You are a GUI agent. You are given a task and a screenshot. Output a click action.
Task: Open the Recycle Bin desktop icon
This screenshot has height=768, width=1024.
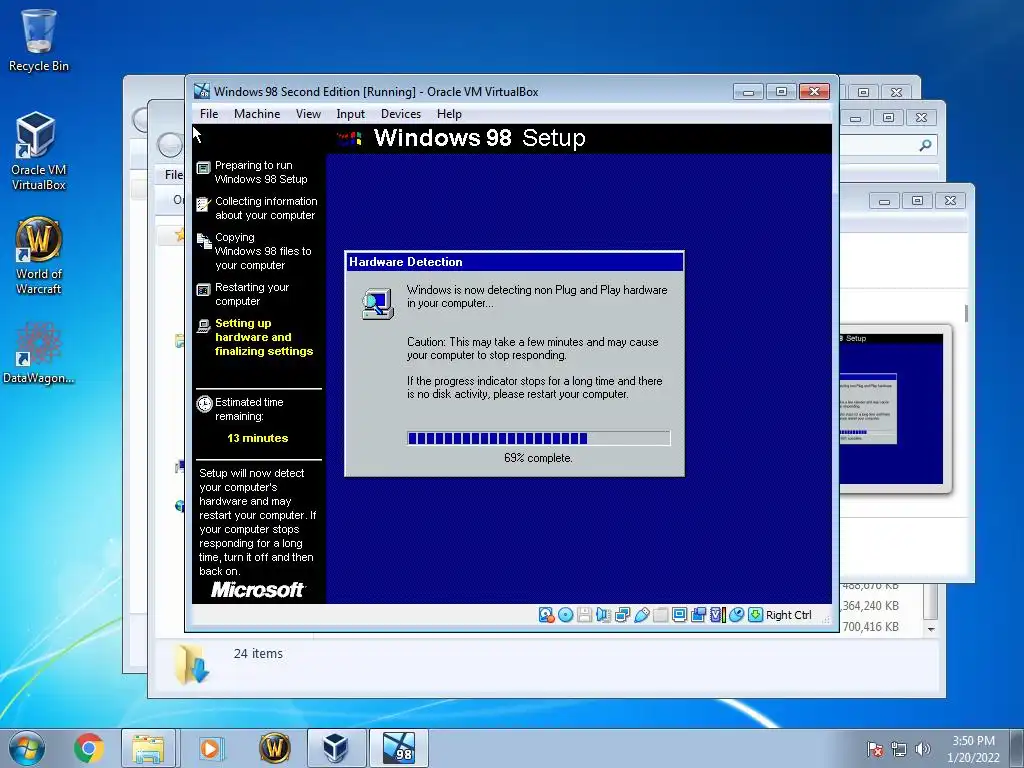[39, 39]
